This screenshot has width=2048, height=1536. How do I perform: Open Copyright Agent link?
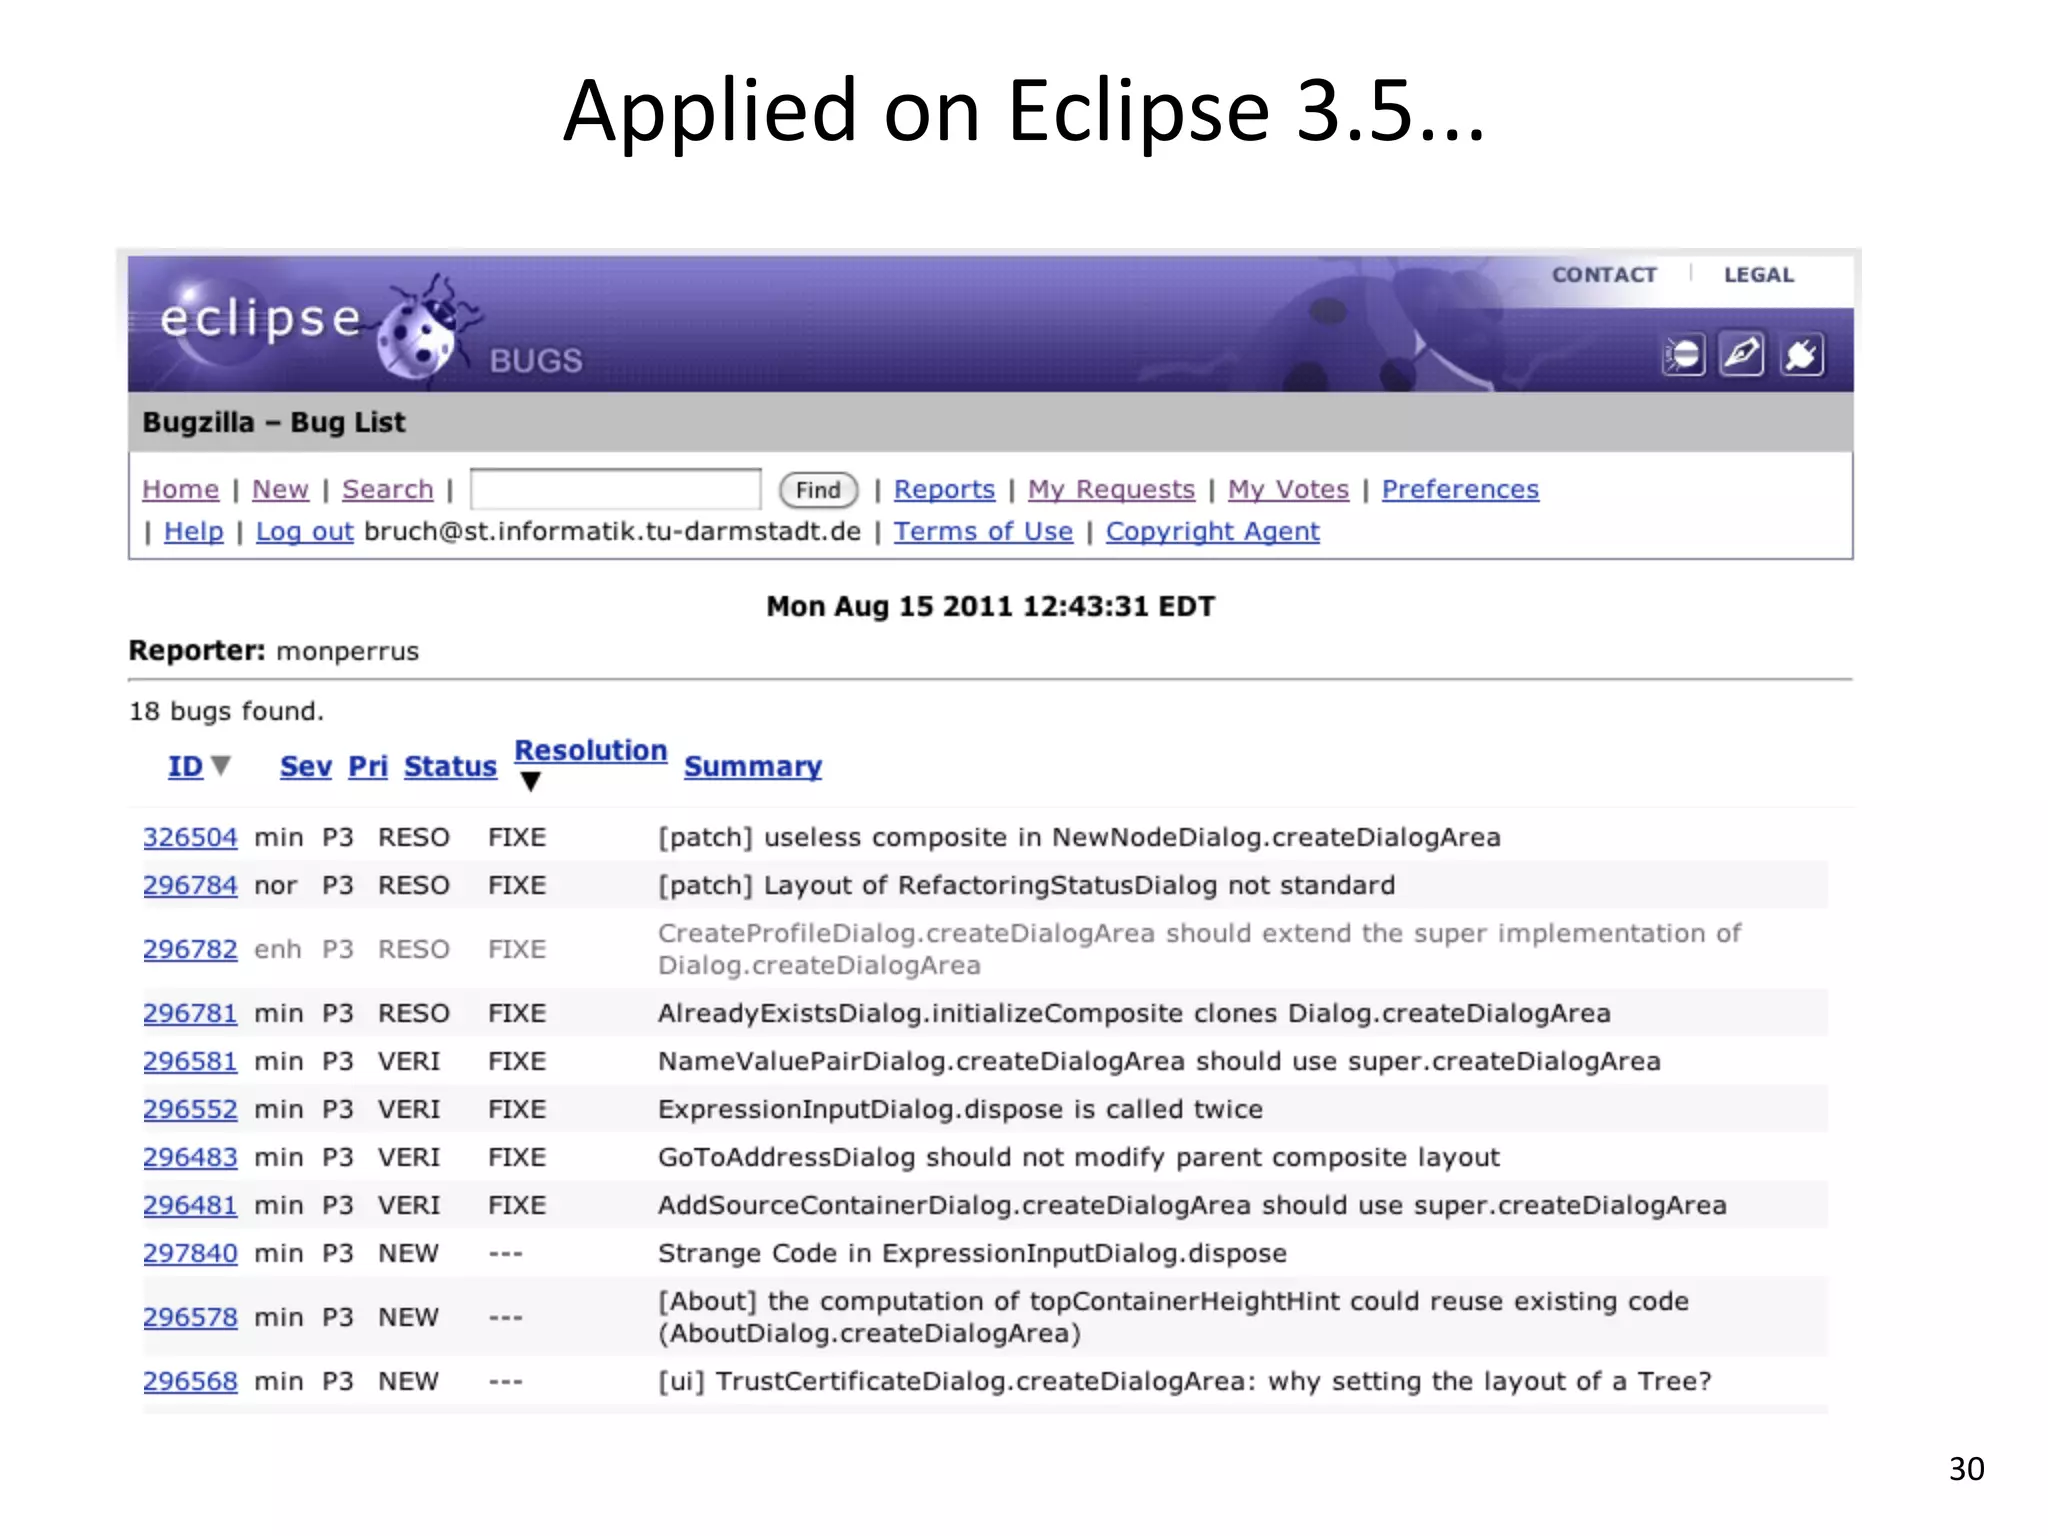click(1212, 531)
